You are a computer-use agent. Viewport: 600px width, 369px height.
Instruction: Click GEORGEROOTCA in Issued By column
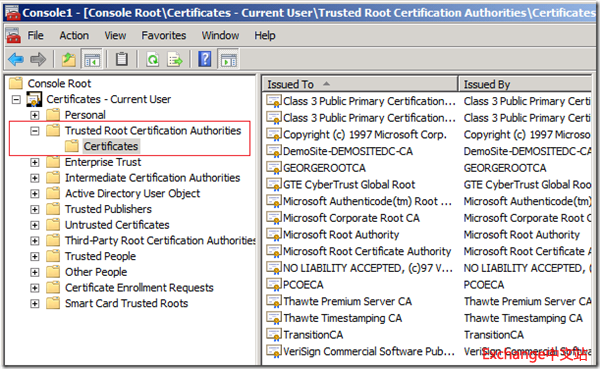(x=505, y=168)
